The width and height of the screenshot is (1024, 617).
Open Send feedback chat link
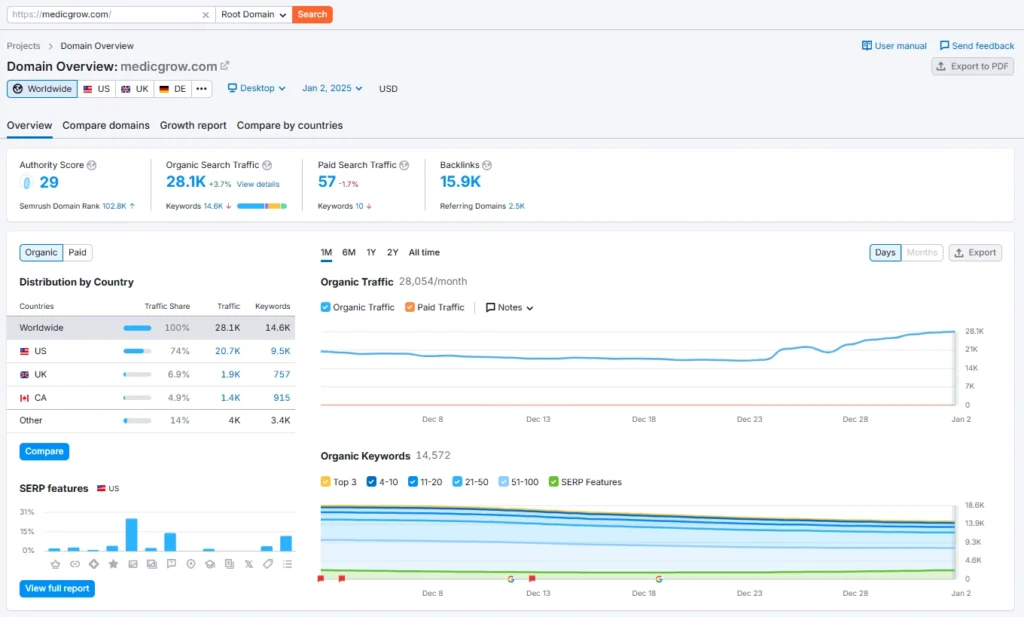[976, 46]
